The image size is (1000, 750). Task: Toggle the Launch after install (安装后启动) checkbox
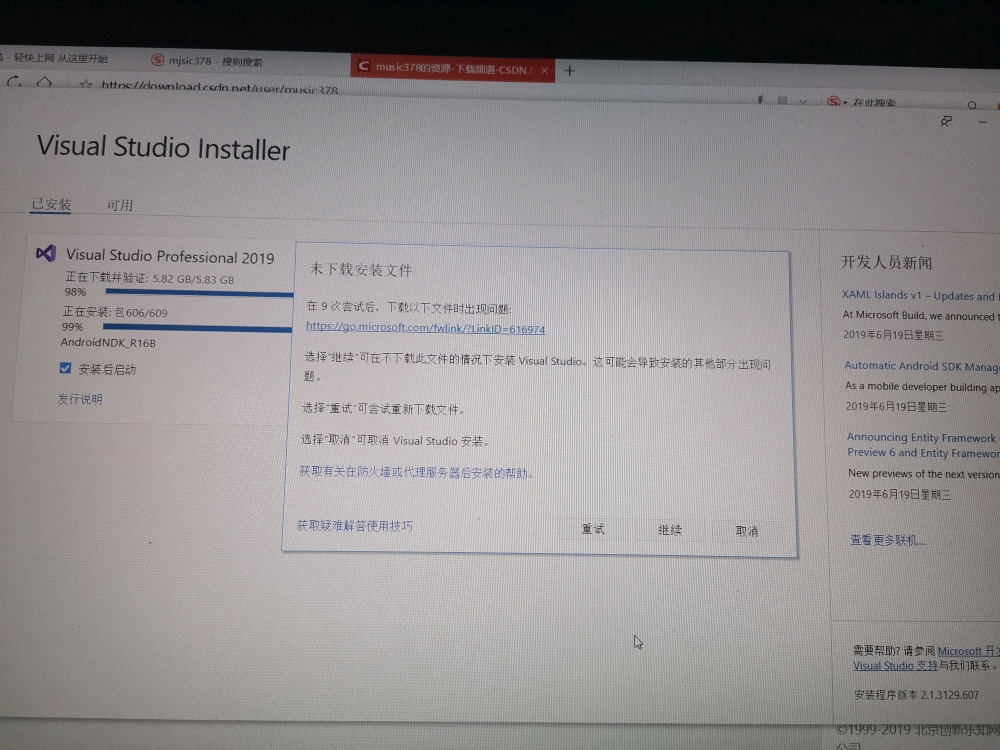pos(65,368)
